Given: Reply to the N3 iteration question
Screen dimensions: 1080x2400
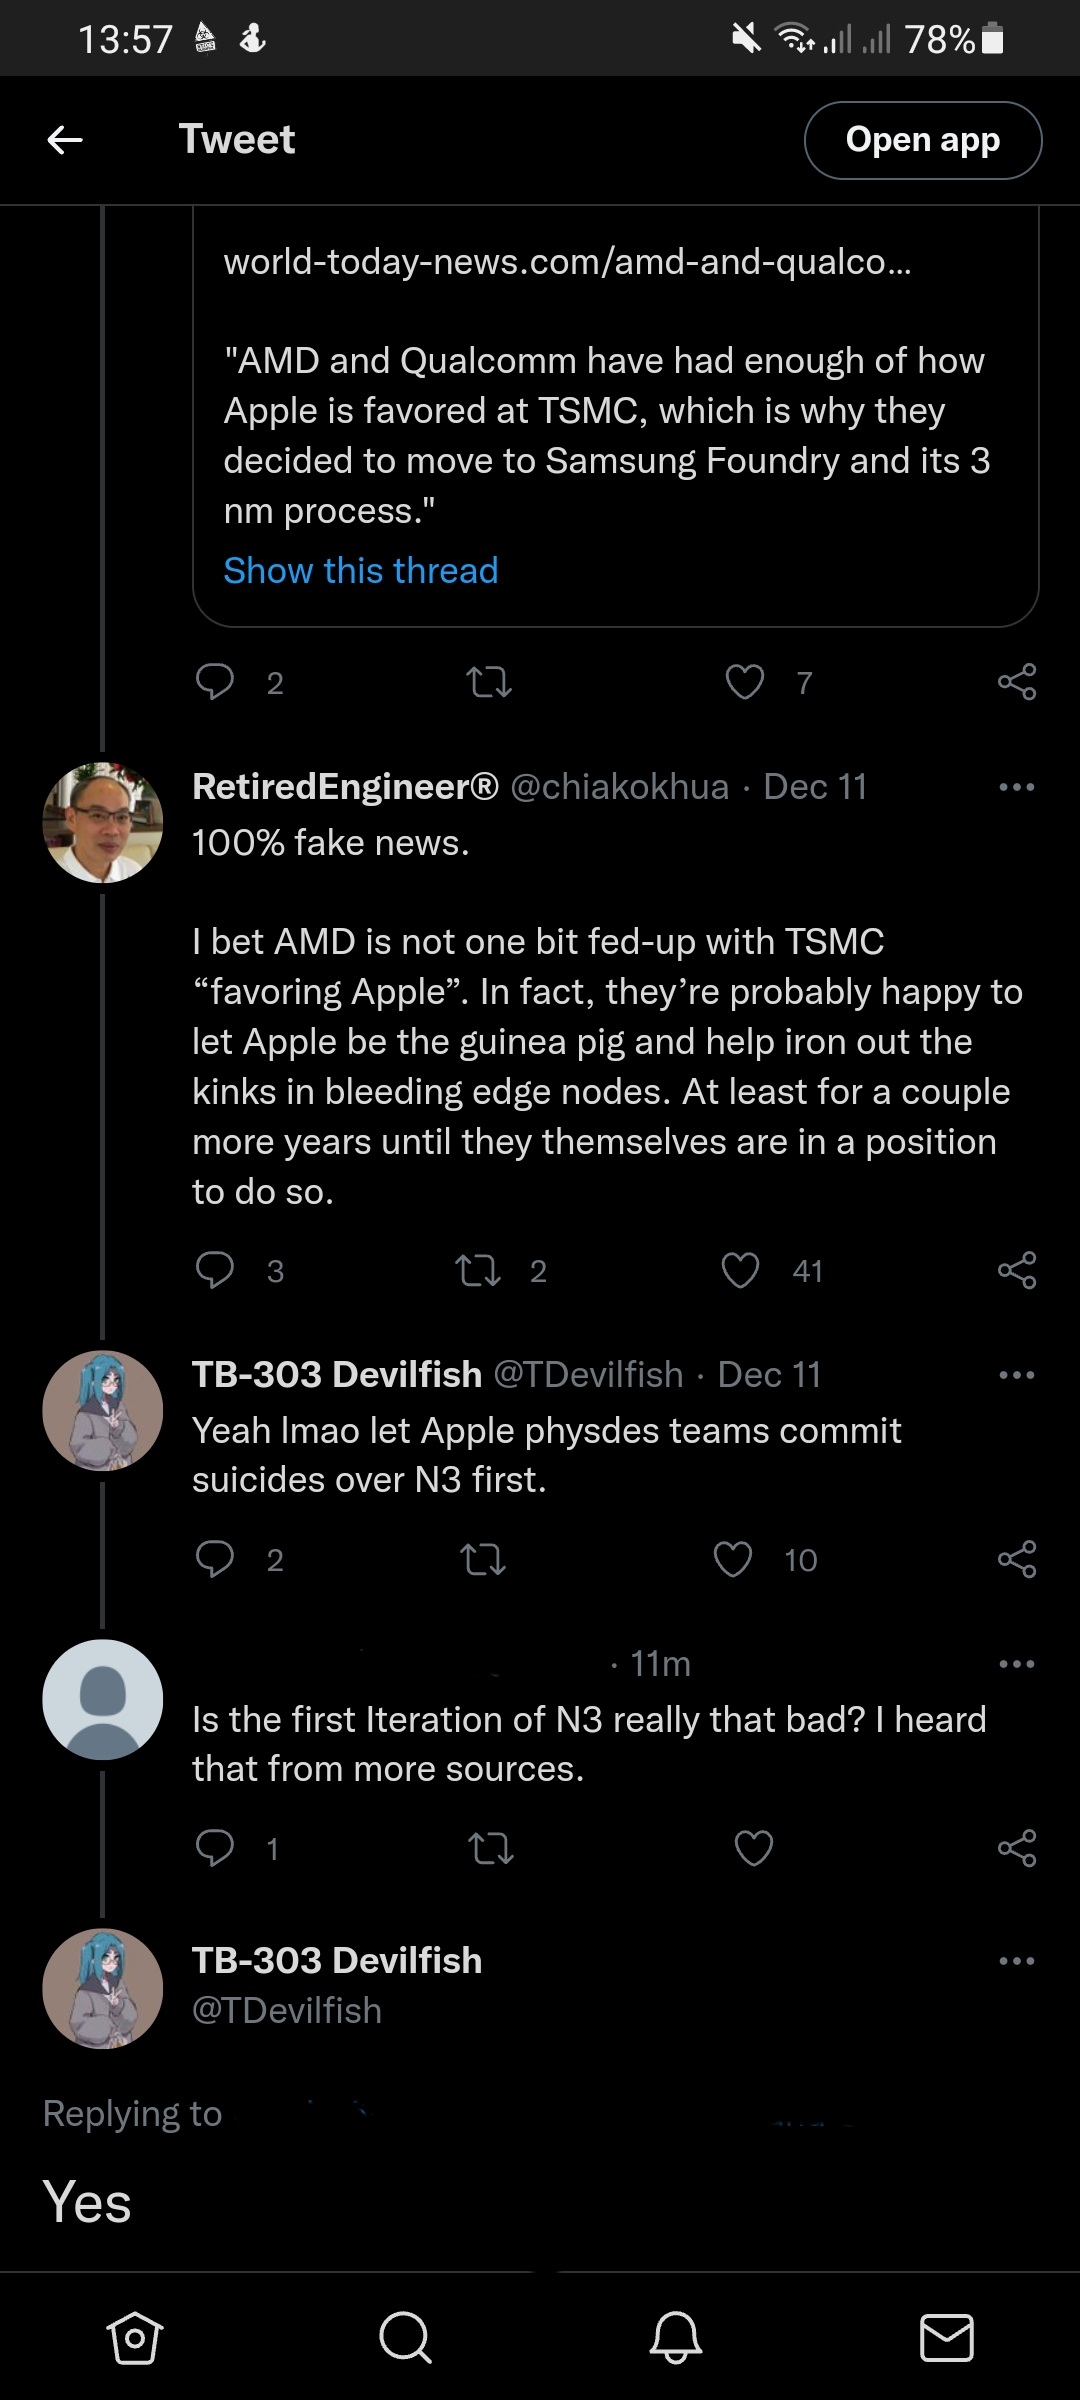Looking at the screenshot, I should (215, 1848).
